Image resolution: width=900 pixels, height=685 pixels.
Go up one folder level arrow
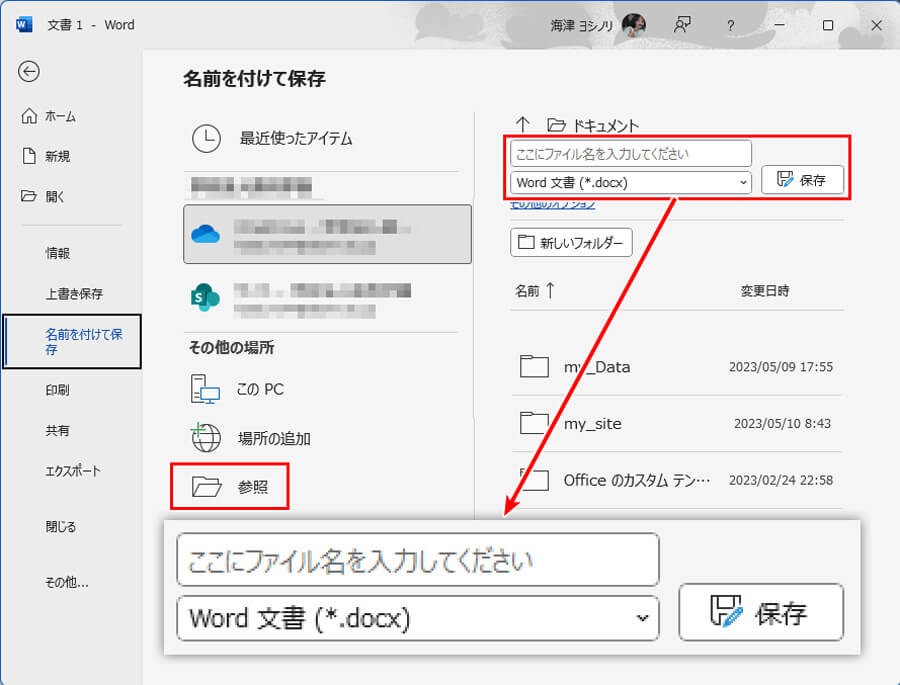[x=522, y=124]
